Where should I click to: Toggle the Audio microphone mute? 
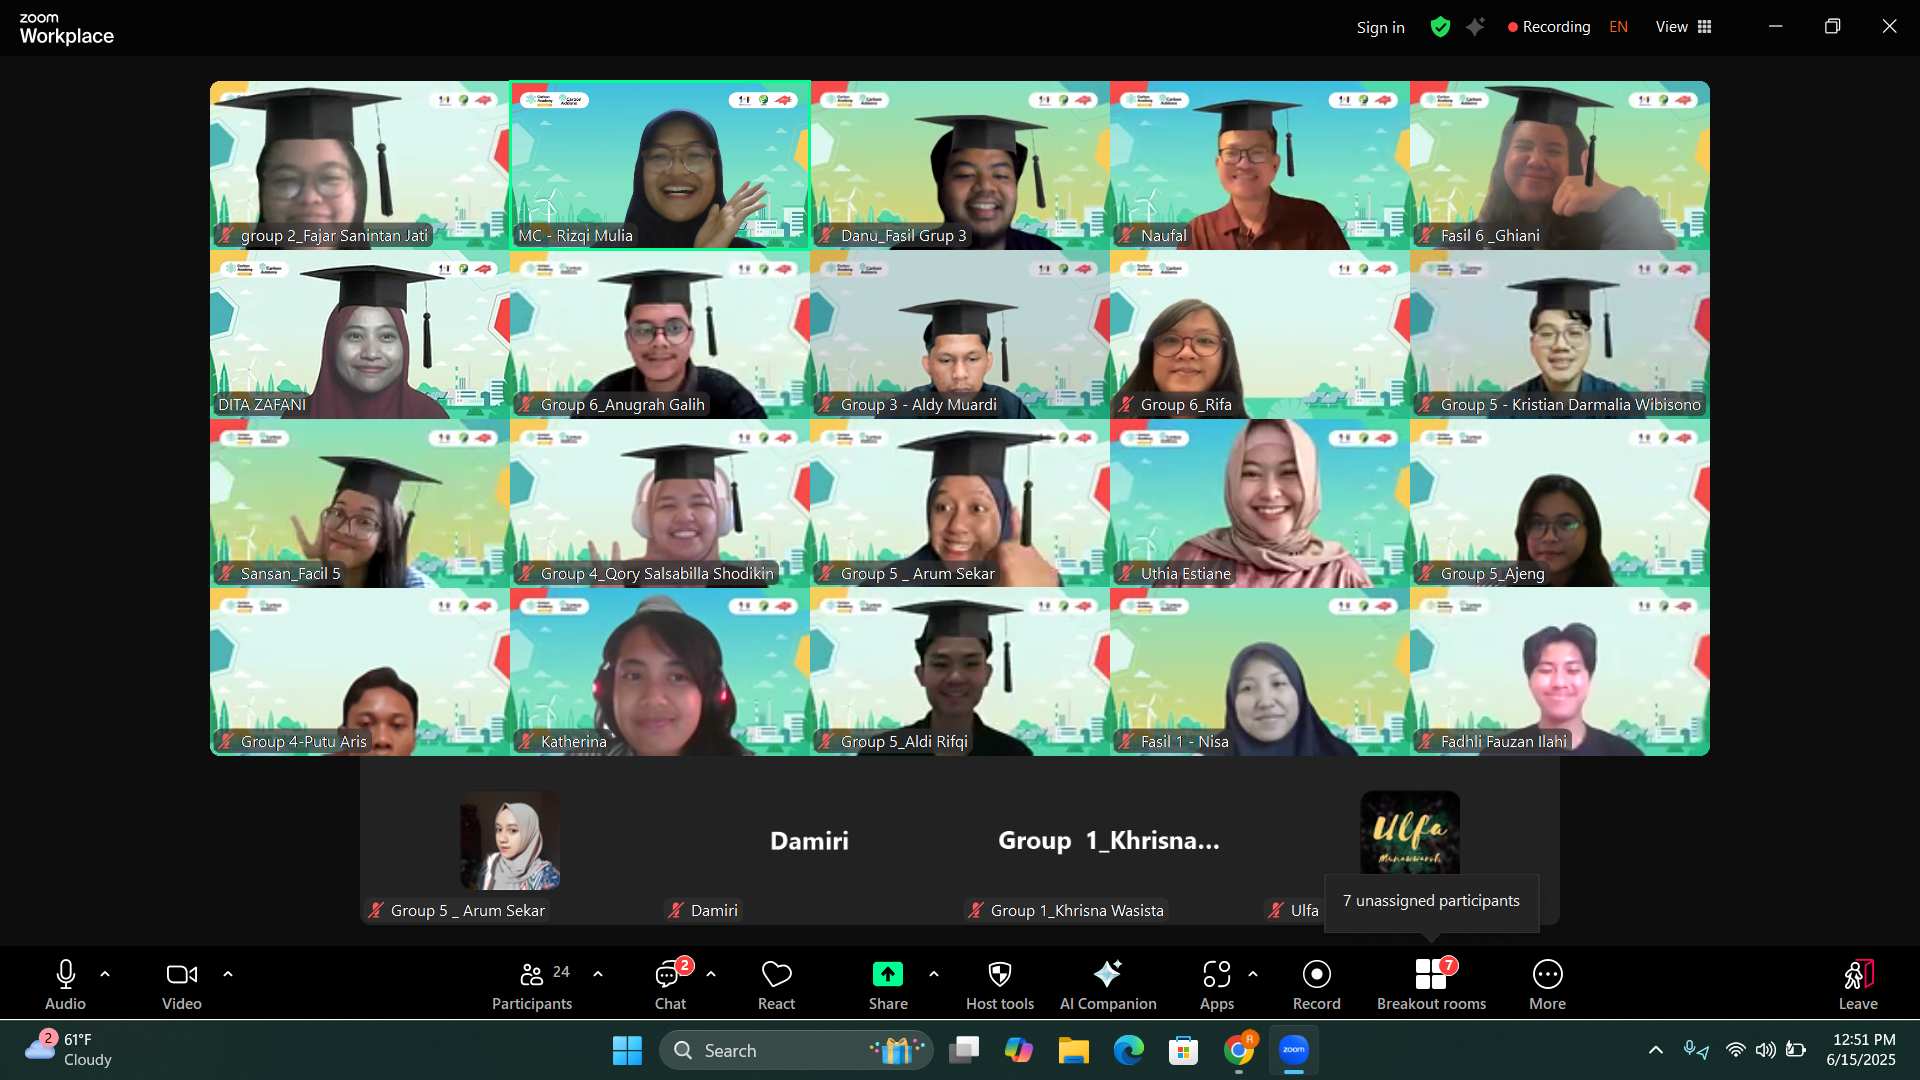point(66,985)
